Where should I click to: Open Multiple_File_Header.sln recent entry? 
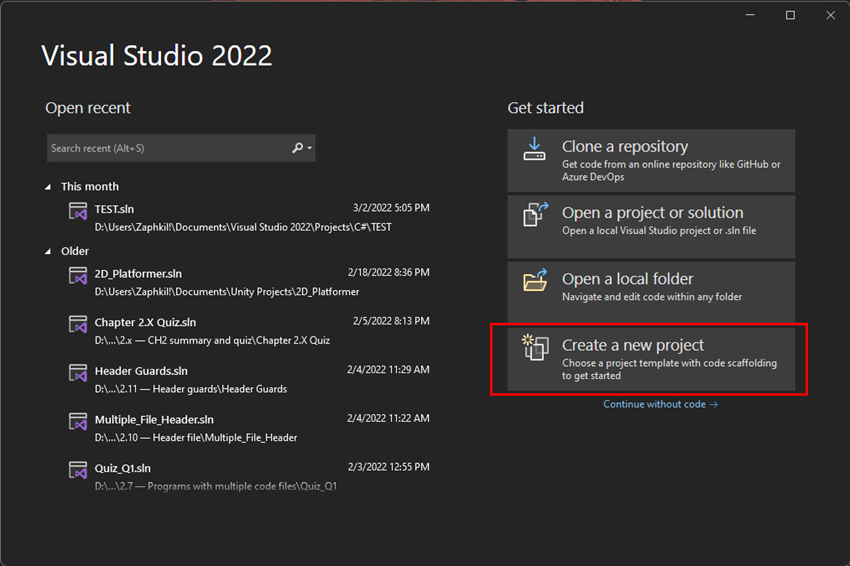pos(249,428)
